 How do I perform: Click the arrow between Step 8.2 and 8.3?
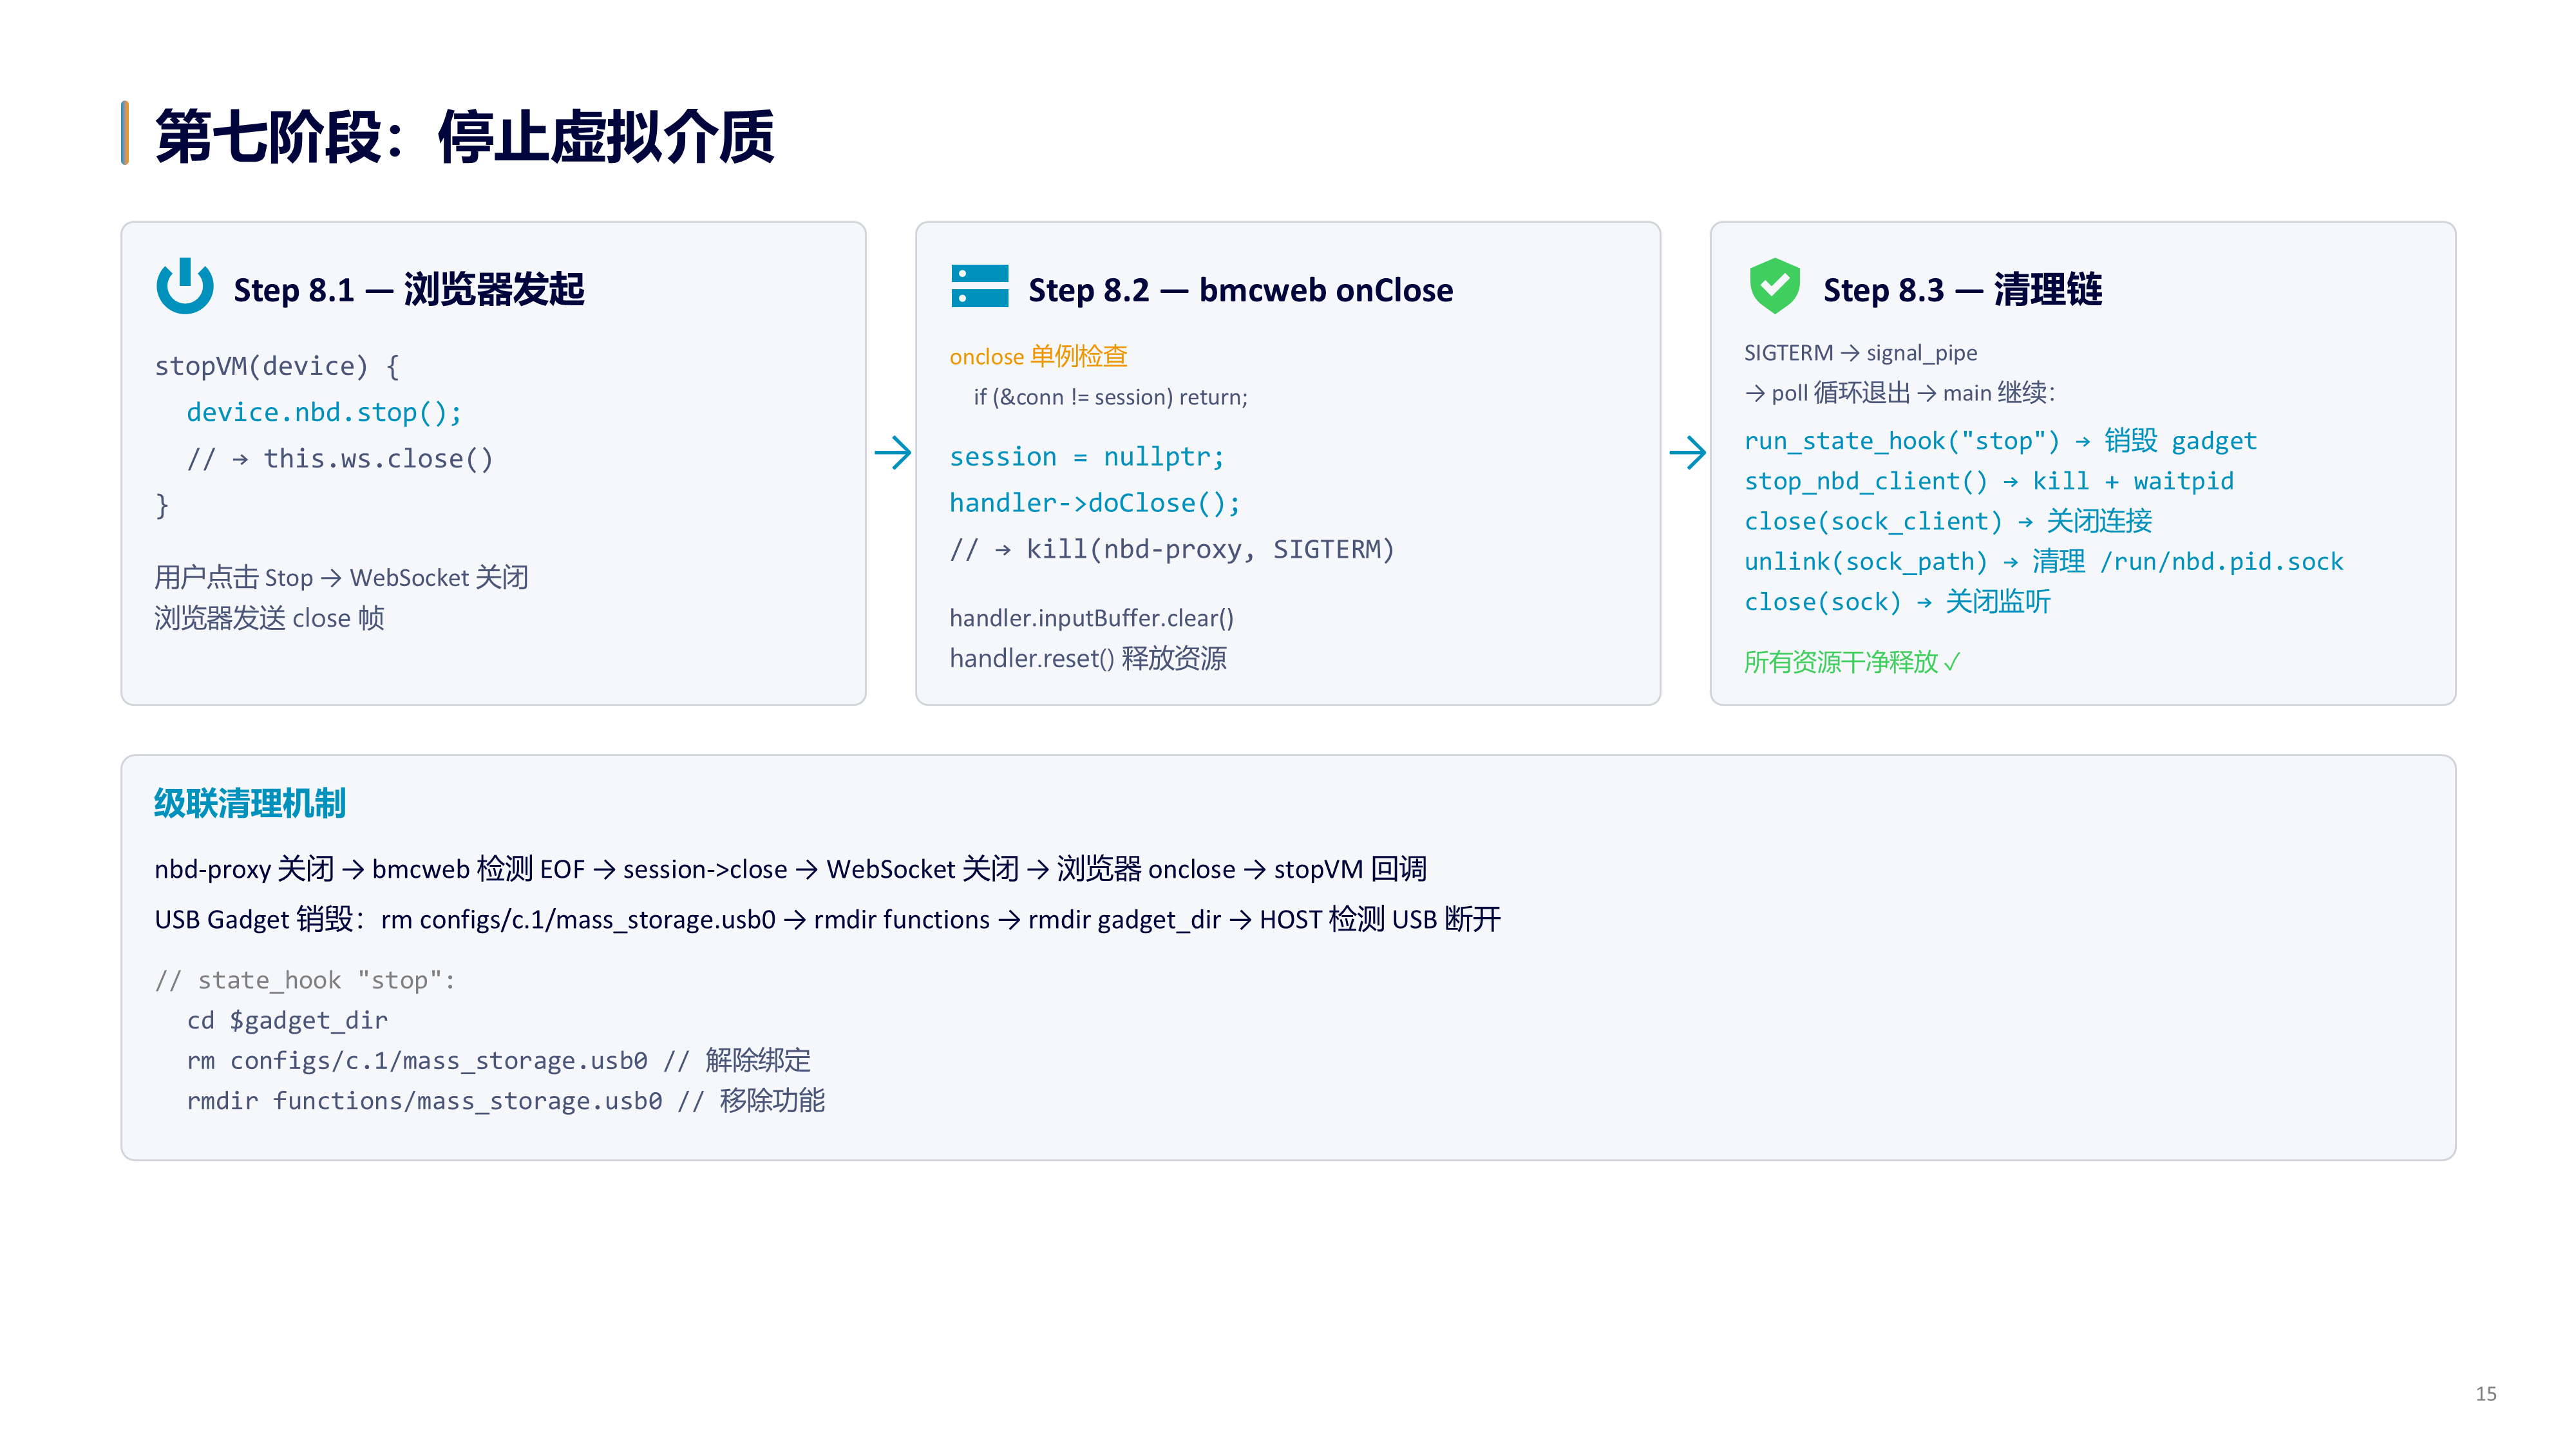click(1687, 453)
